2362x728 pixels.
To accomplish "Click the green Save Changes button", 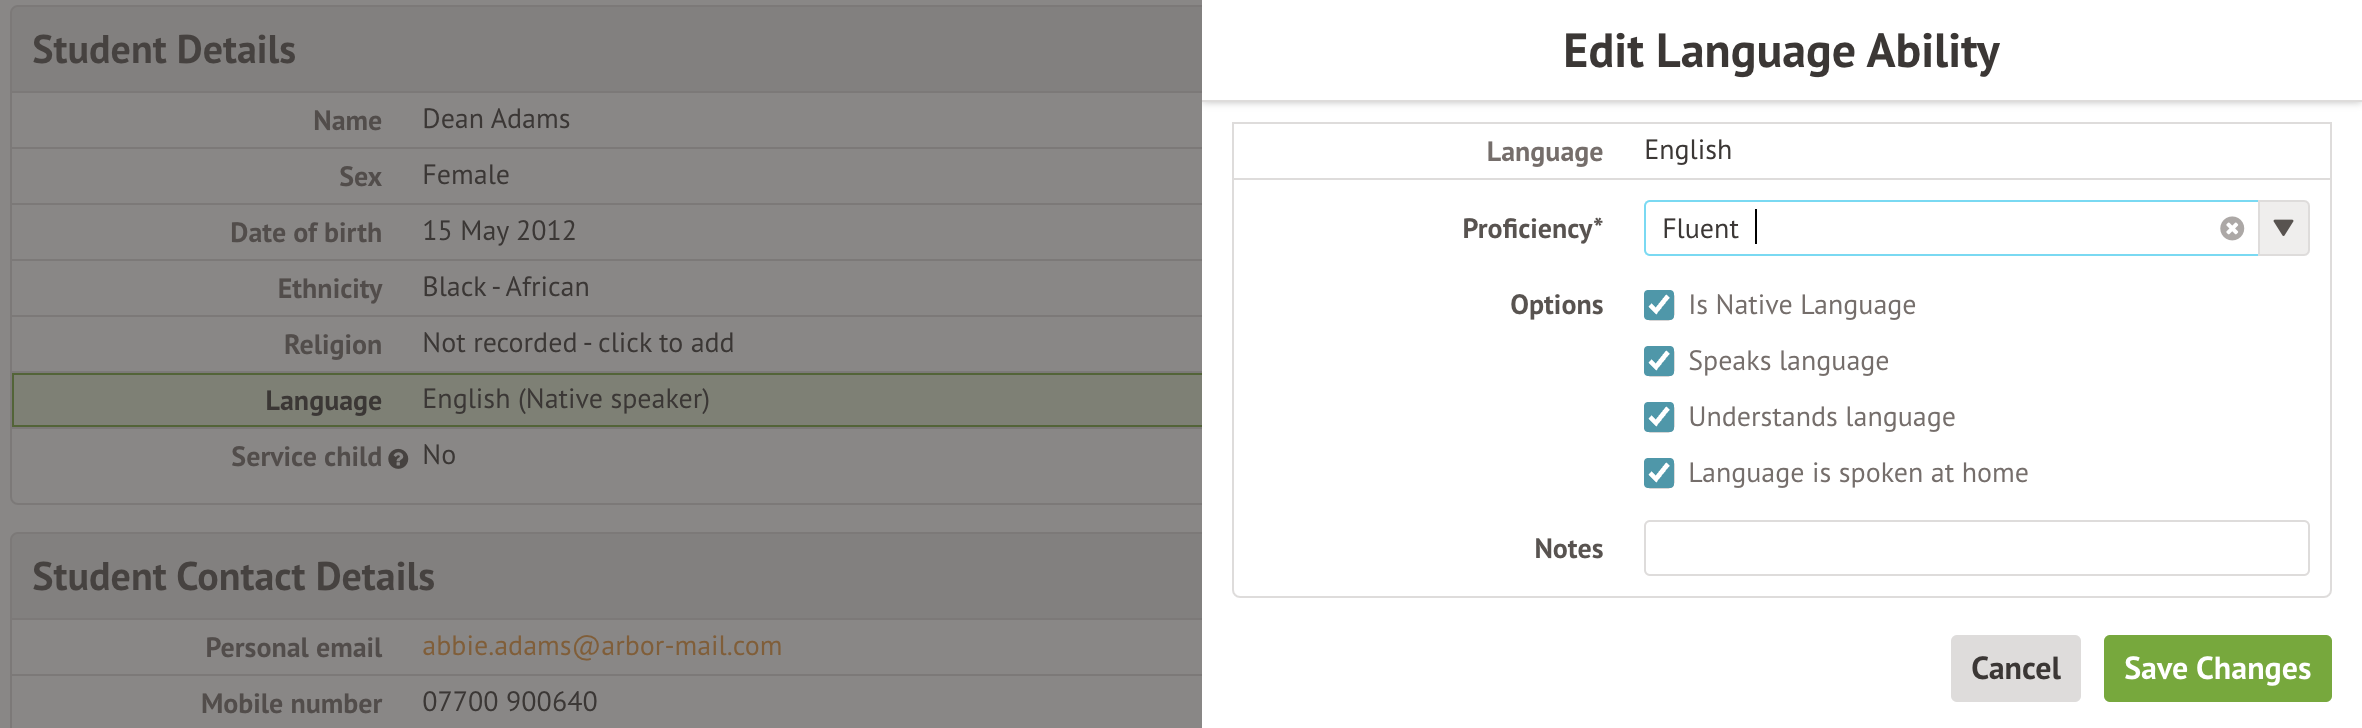I will pyautogui.click(x=2216, y=668).
